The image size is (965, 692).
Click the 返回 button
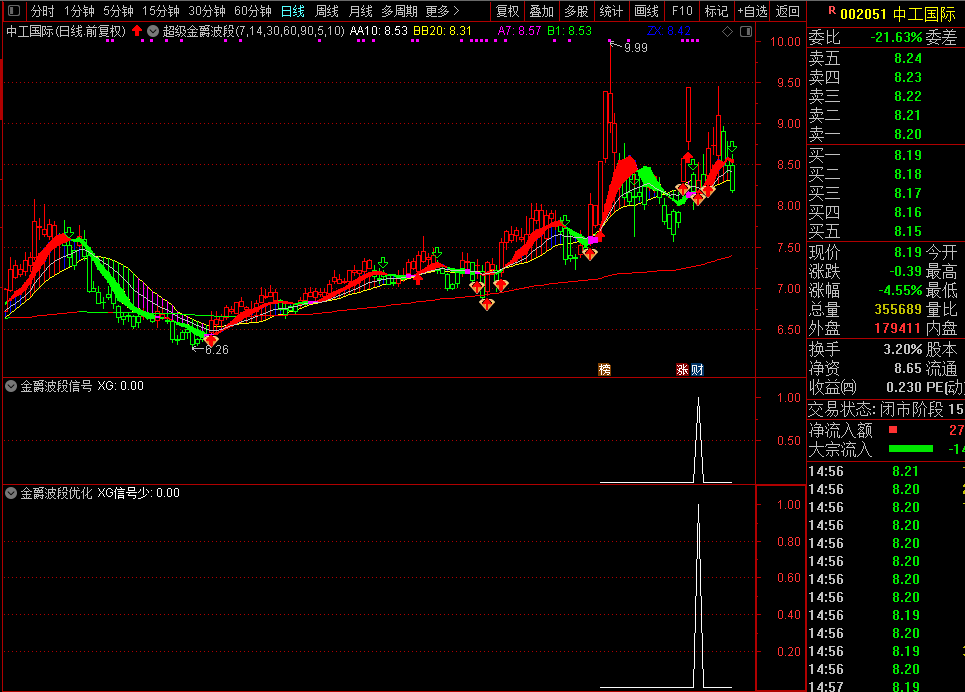[x=787, y=11]
